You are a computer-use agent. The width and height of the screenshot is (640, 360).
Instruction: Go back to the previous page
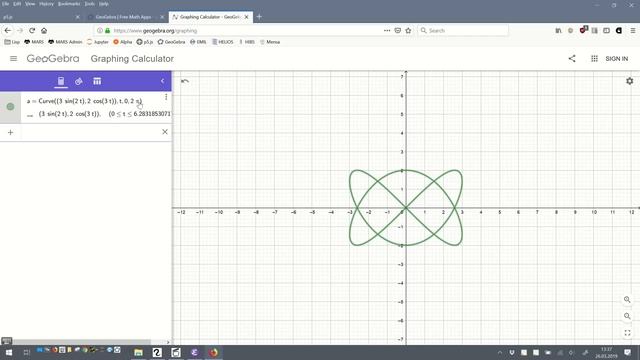pyautogui.click(x=8, y=31)
